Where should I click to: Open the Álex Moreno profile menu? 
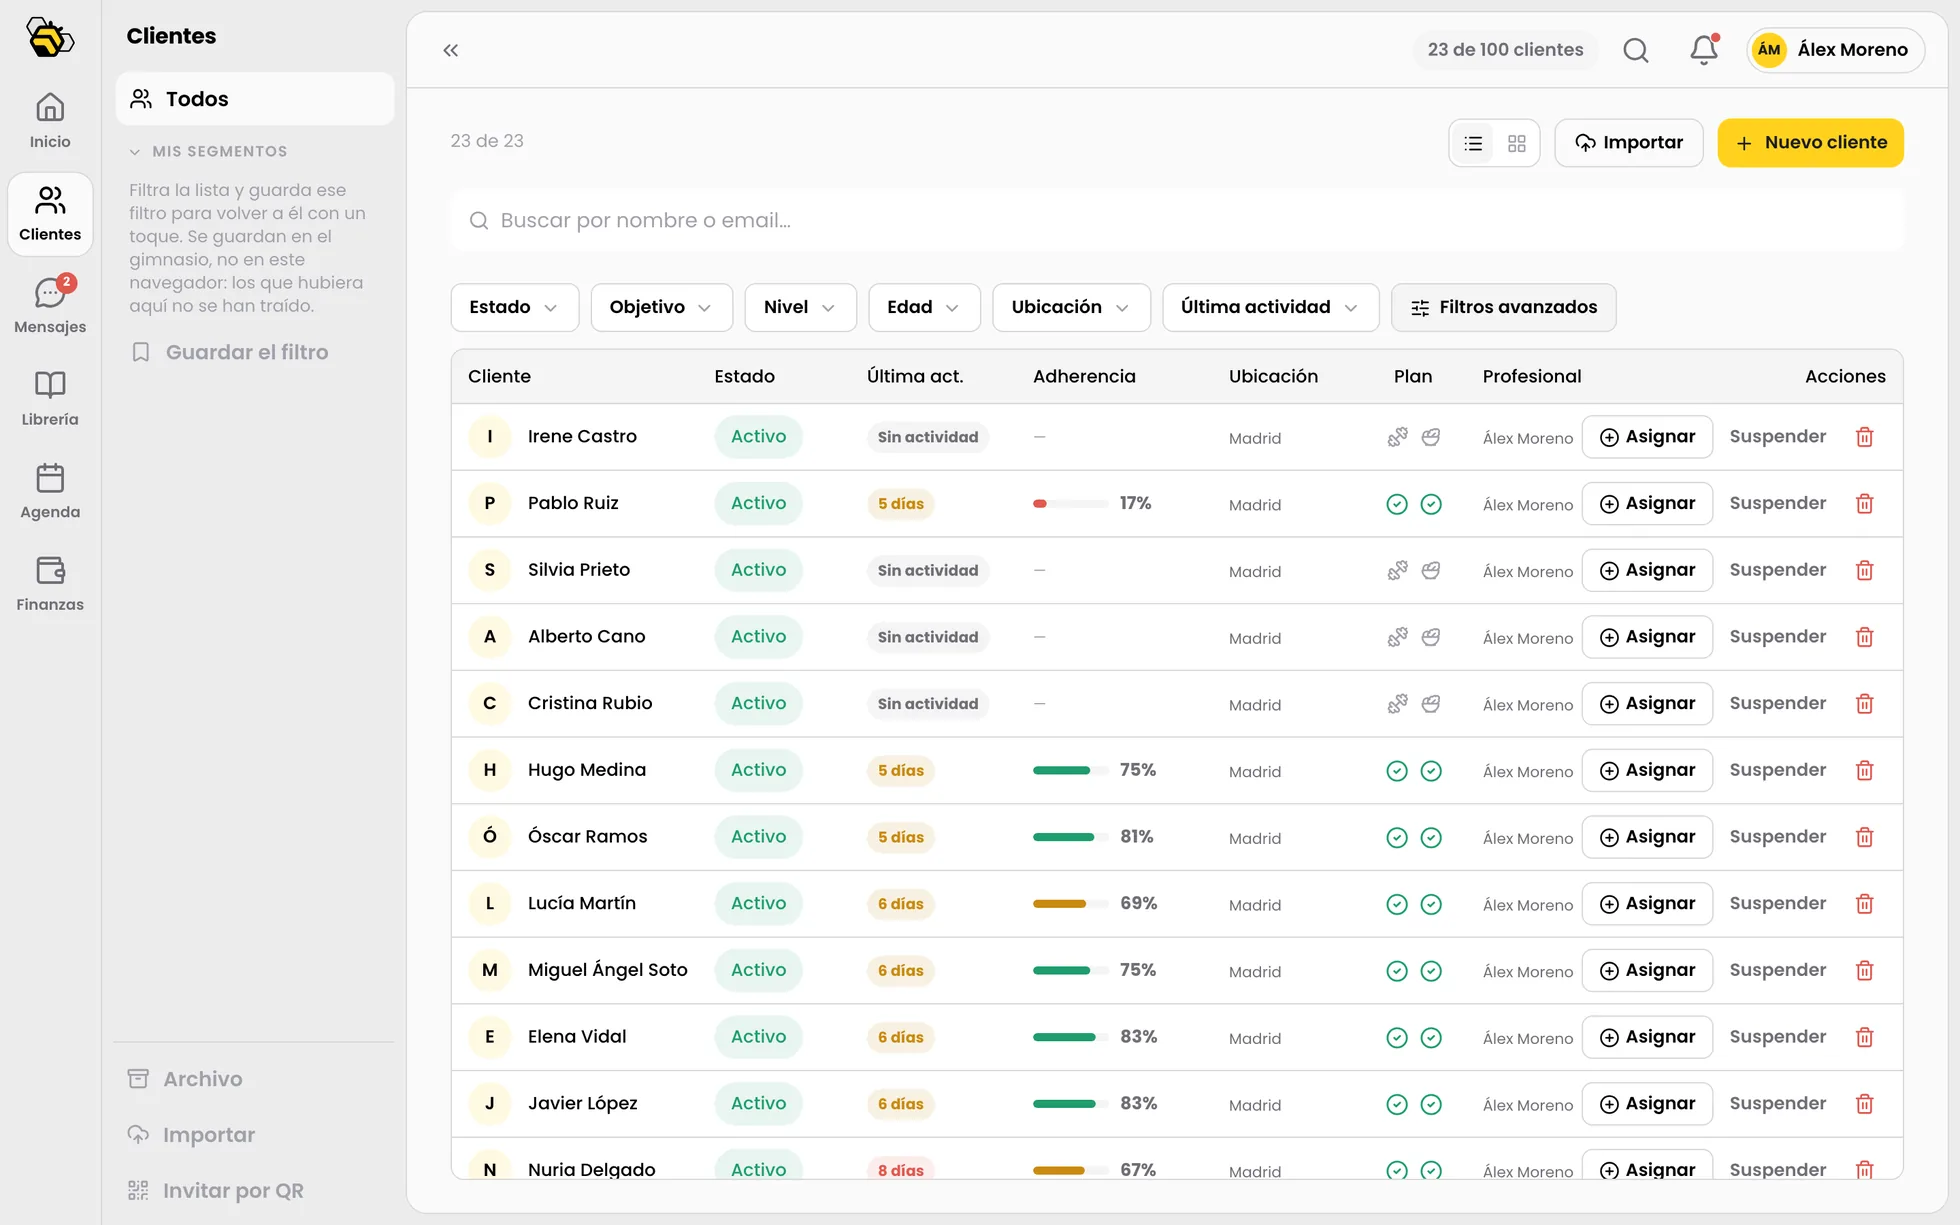(1836, 50)
